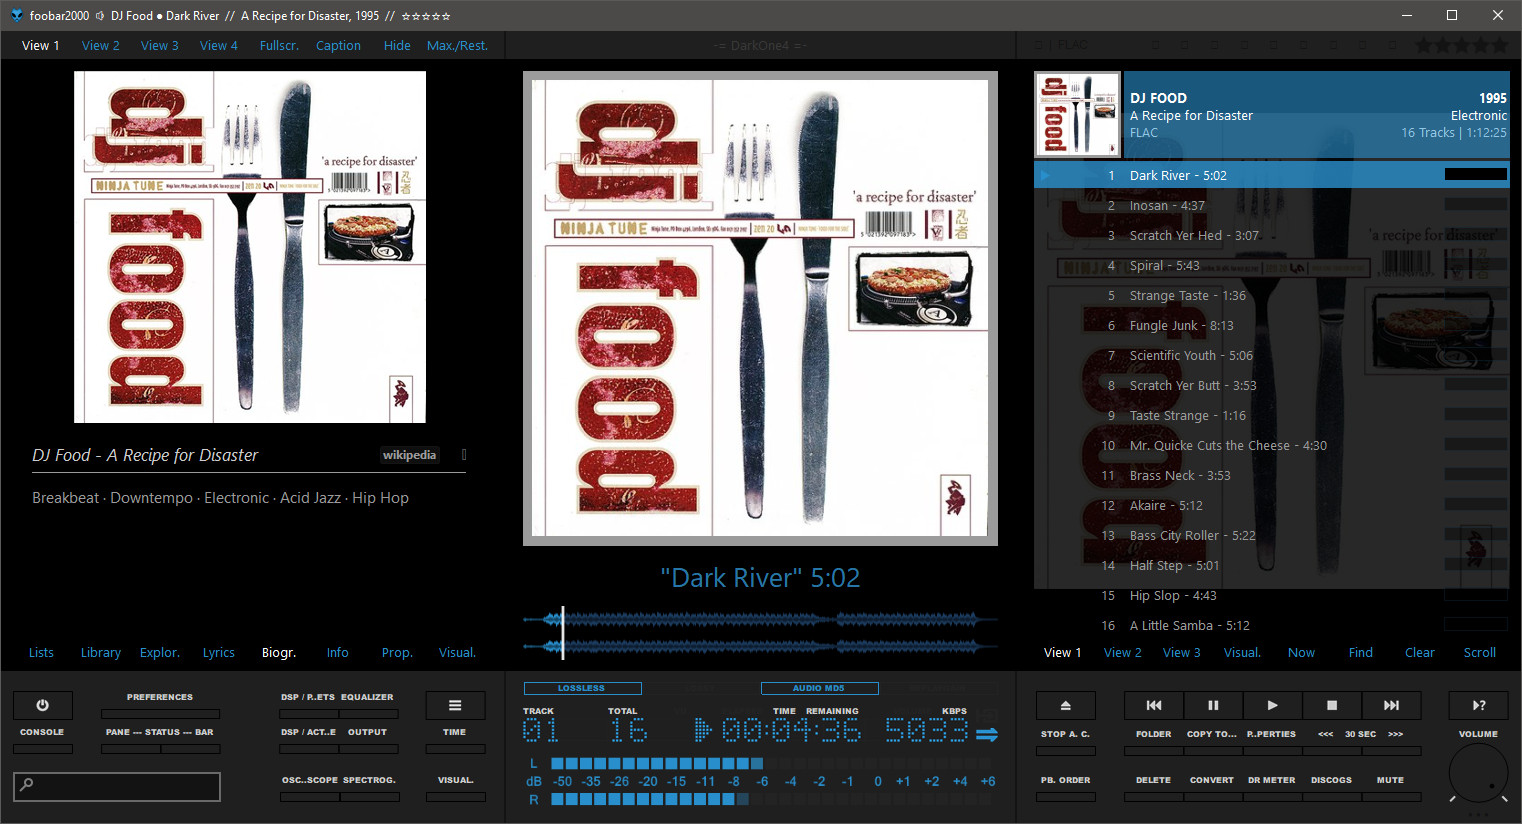Click Clear in the playlist panel bar
The height and width of the screenshot is (824, 1522).
point(1420,652)
